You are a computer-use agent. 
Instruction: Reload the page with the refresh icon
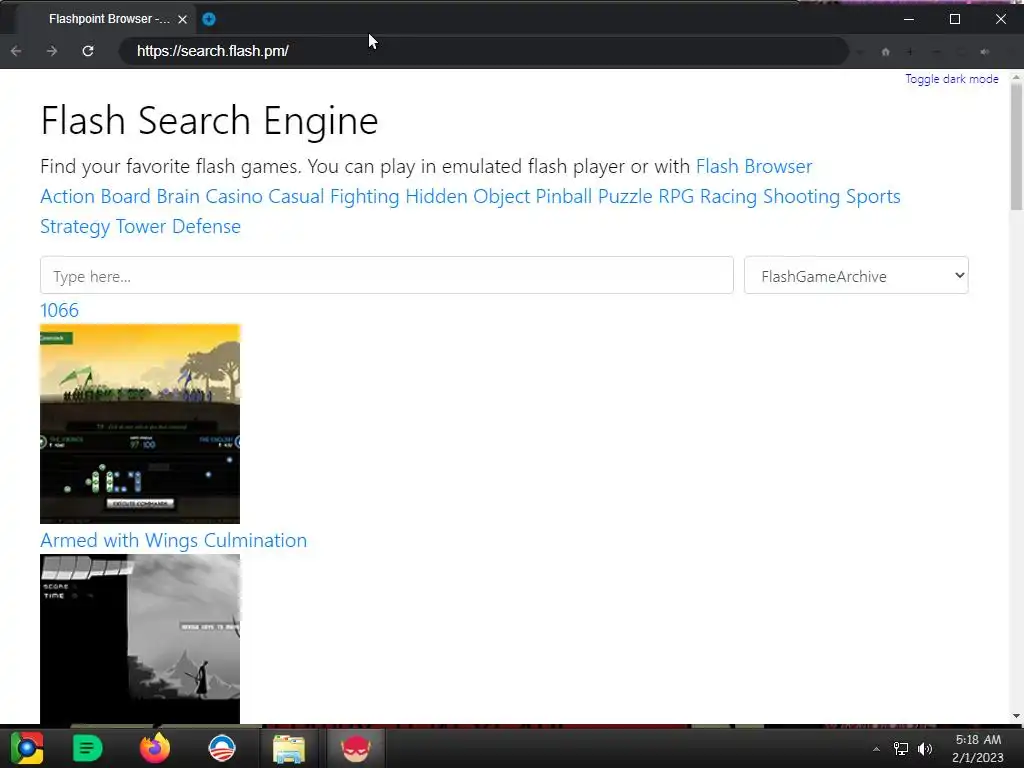[x=88, y=51]
